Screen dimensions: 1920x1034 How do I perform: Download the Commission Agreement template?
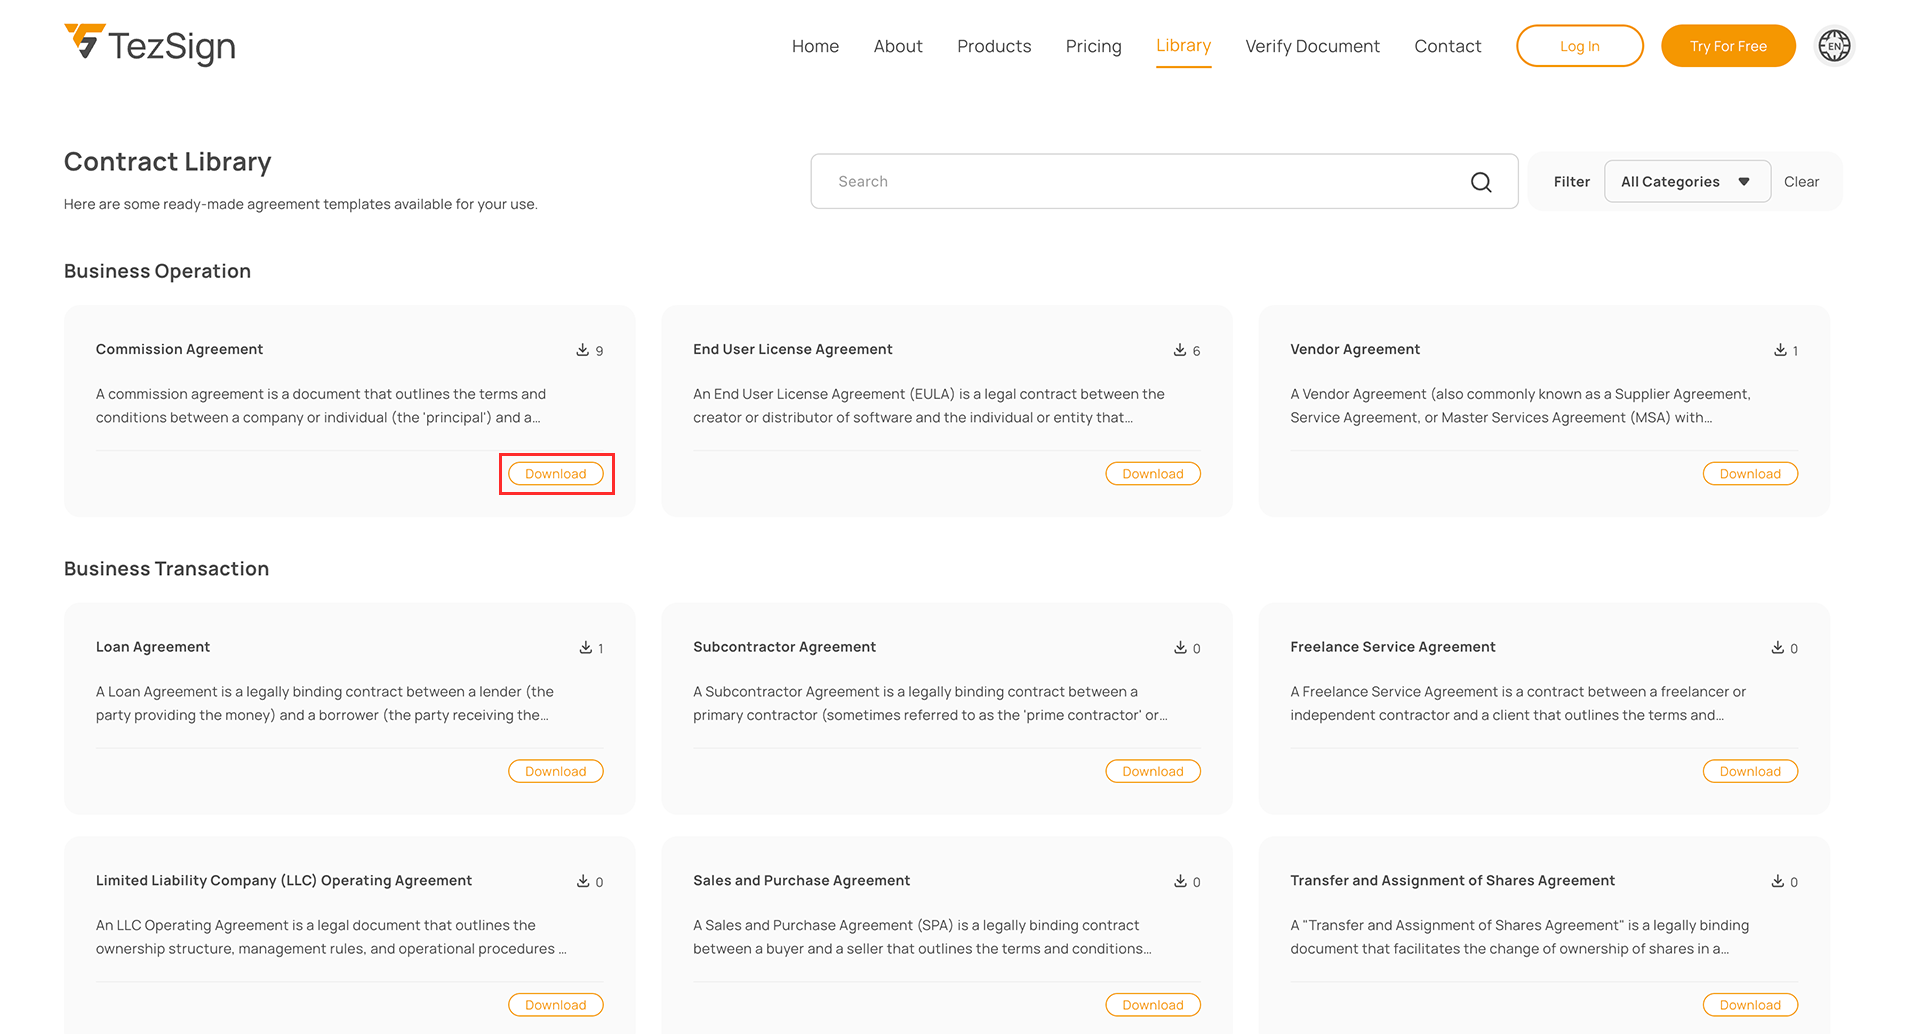coord(556,474)
